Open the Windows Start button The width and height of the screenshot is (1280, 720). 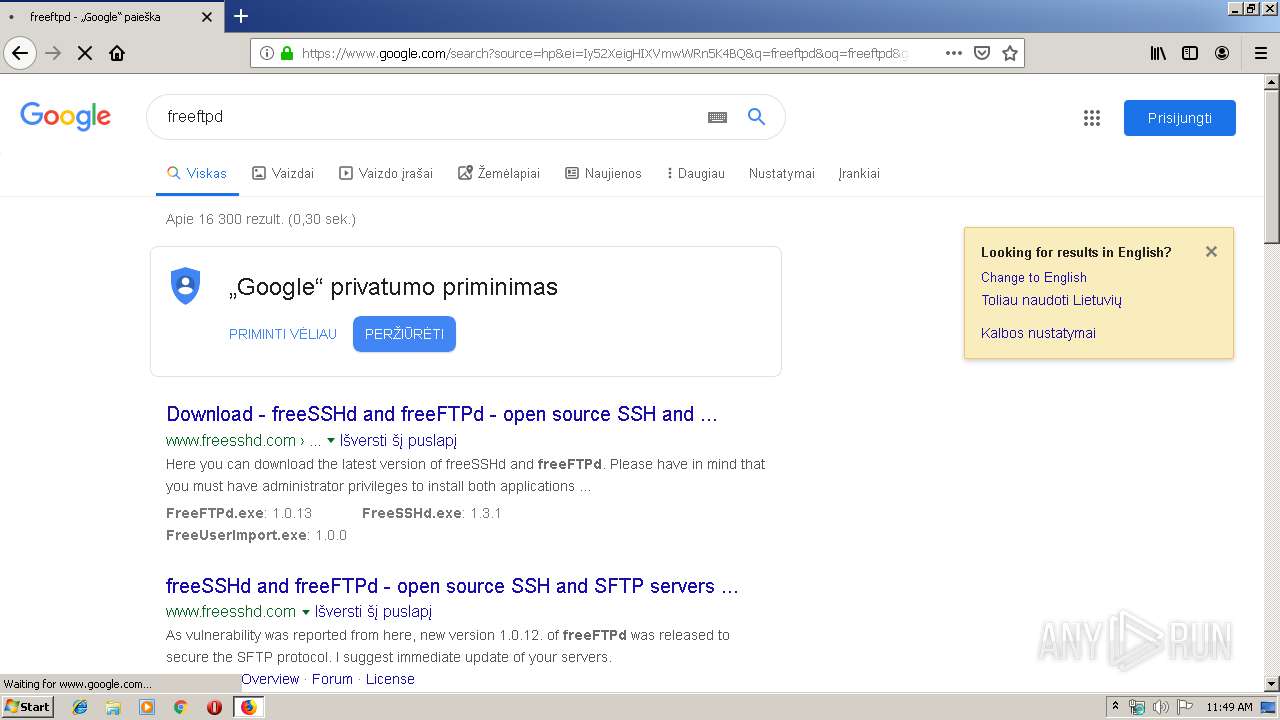[x=27, y=707]
